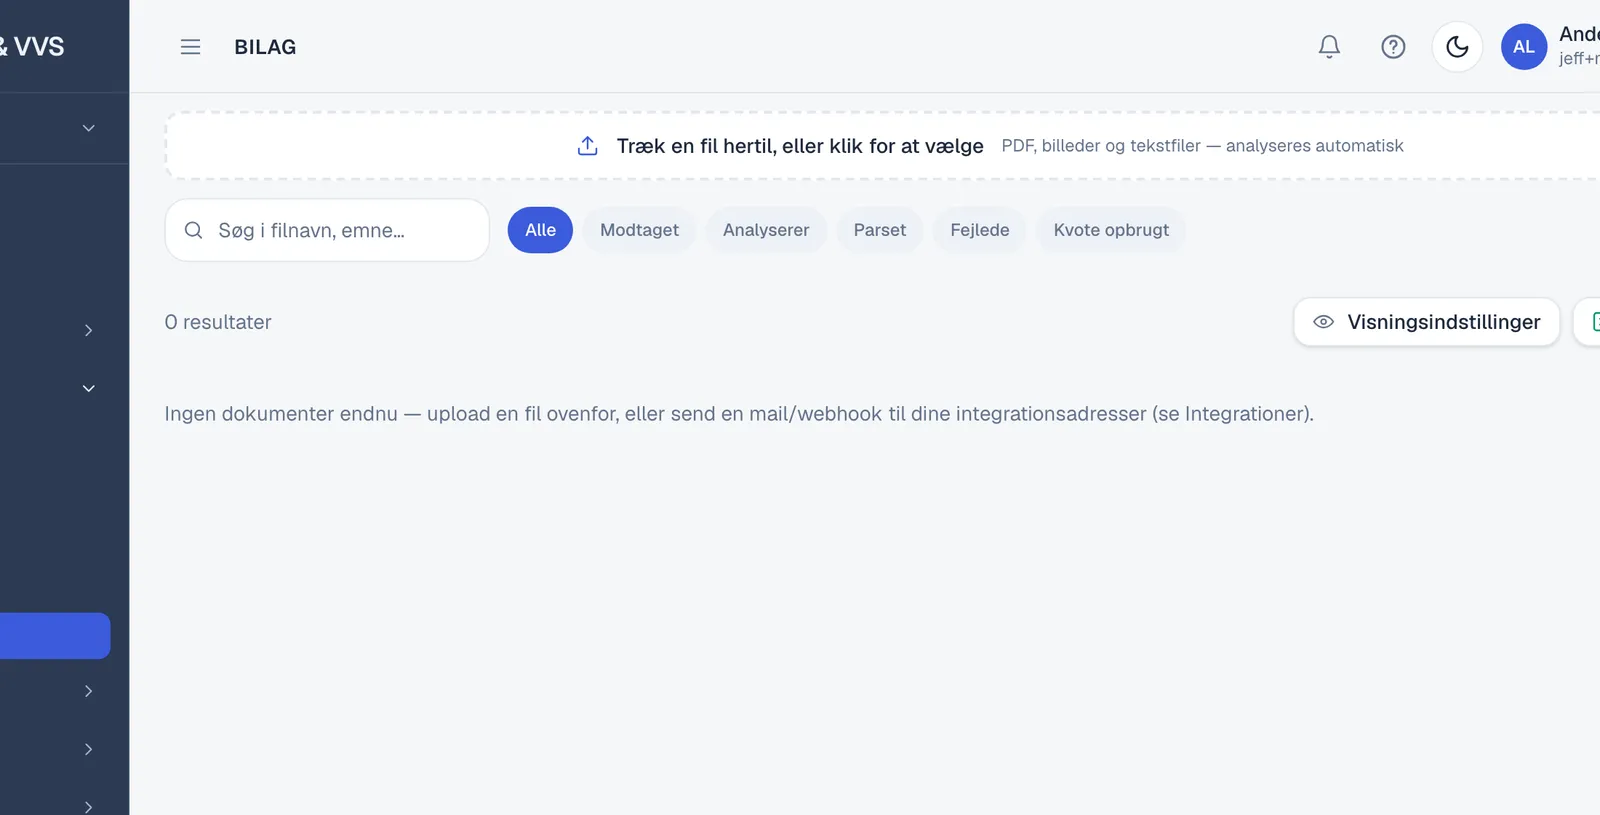Open the AL user avatar menu

pyautogui.click(x=1524, y=47)
